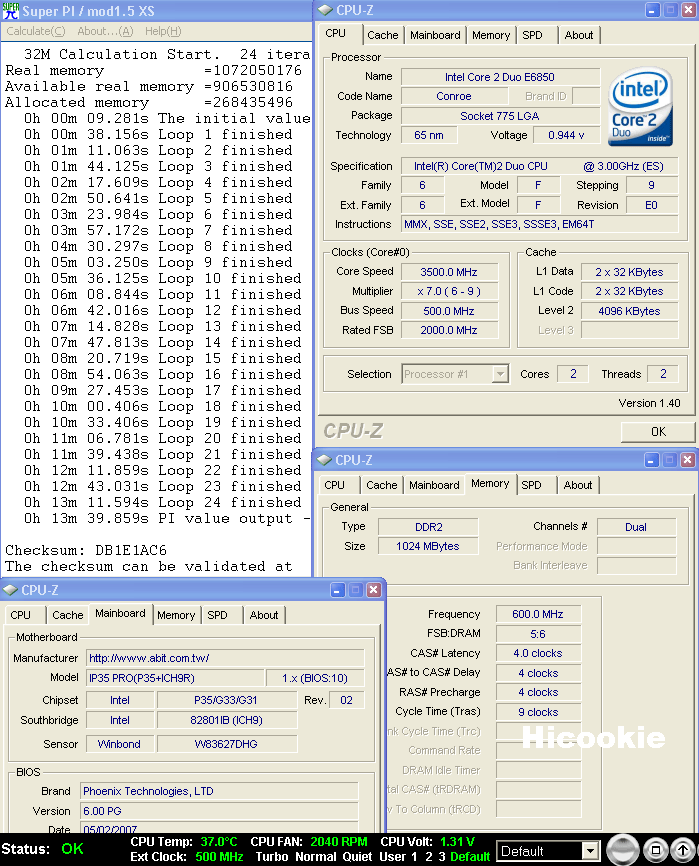
Task: Click the Sensor W83627DHG value
Action: click(x=226, y=744)
